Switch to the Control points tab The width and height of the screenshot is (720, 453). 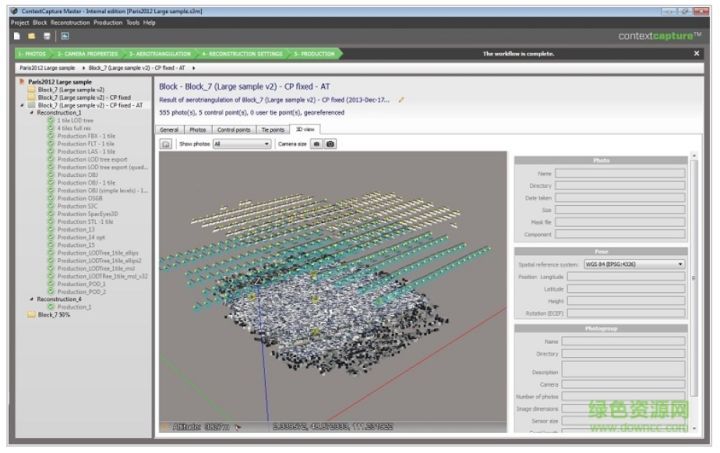click(x=233, y=129)
